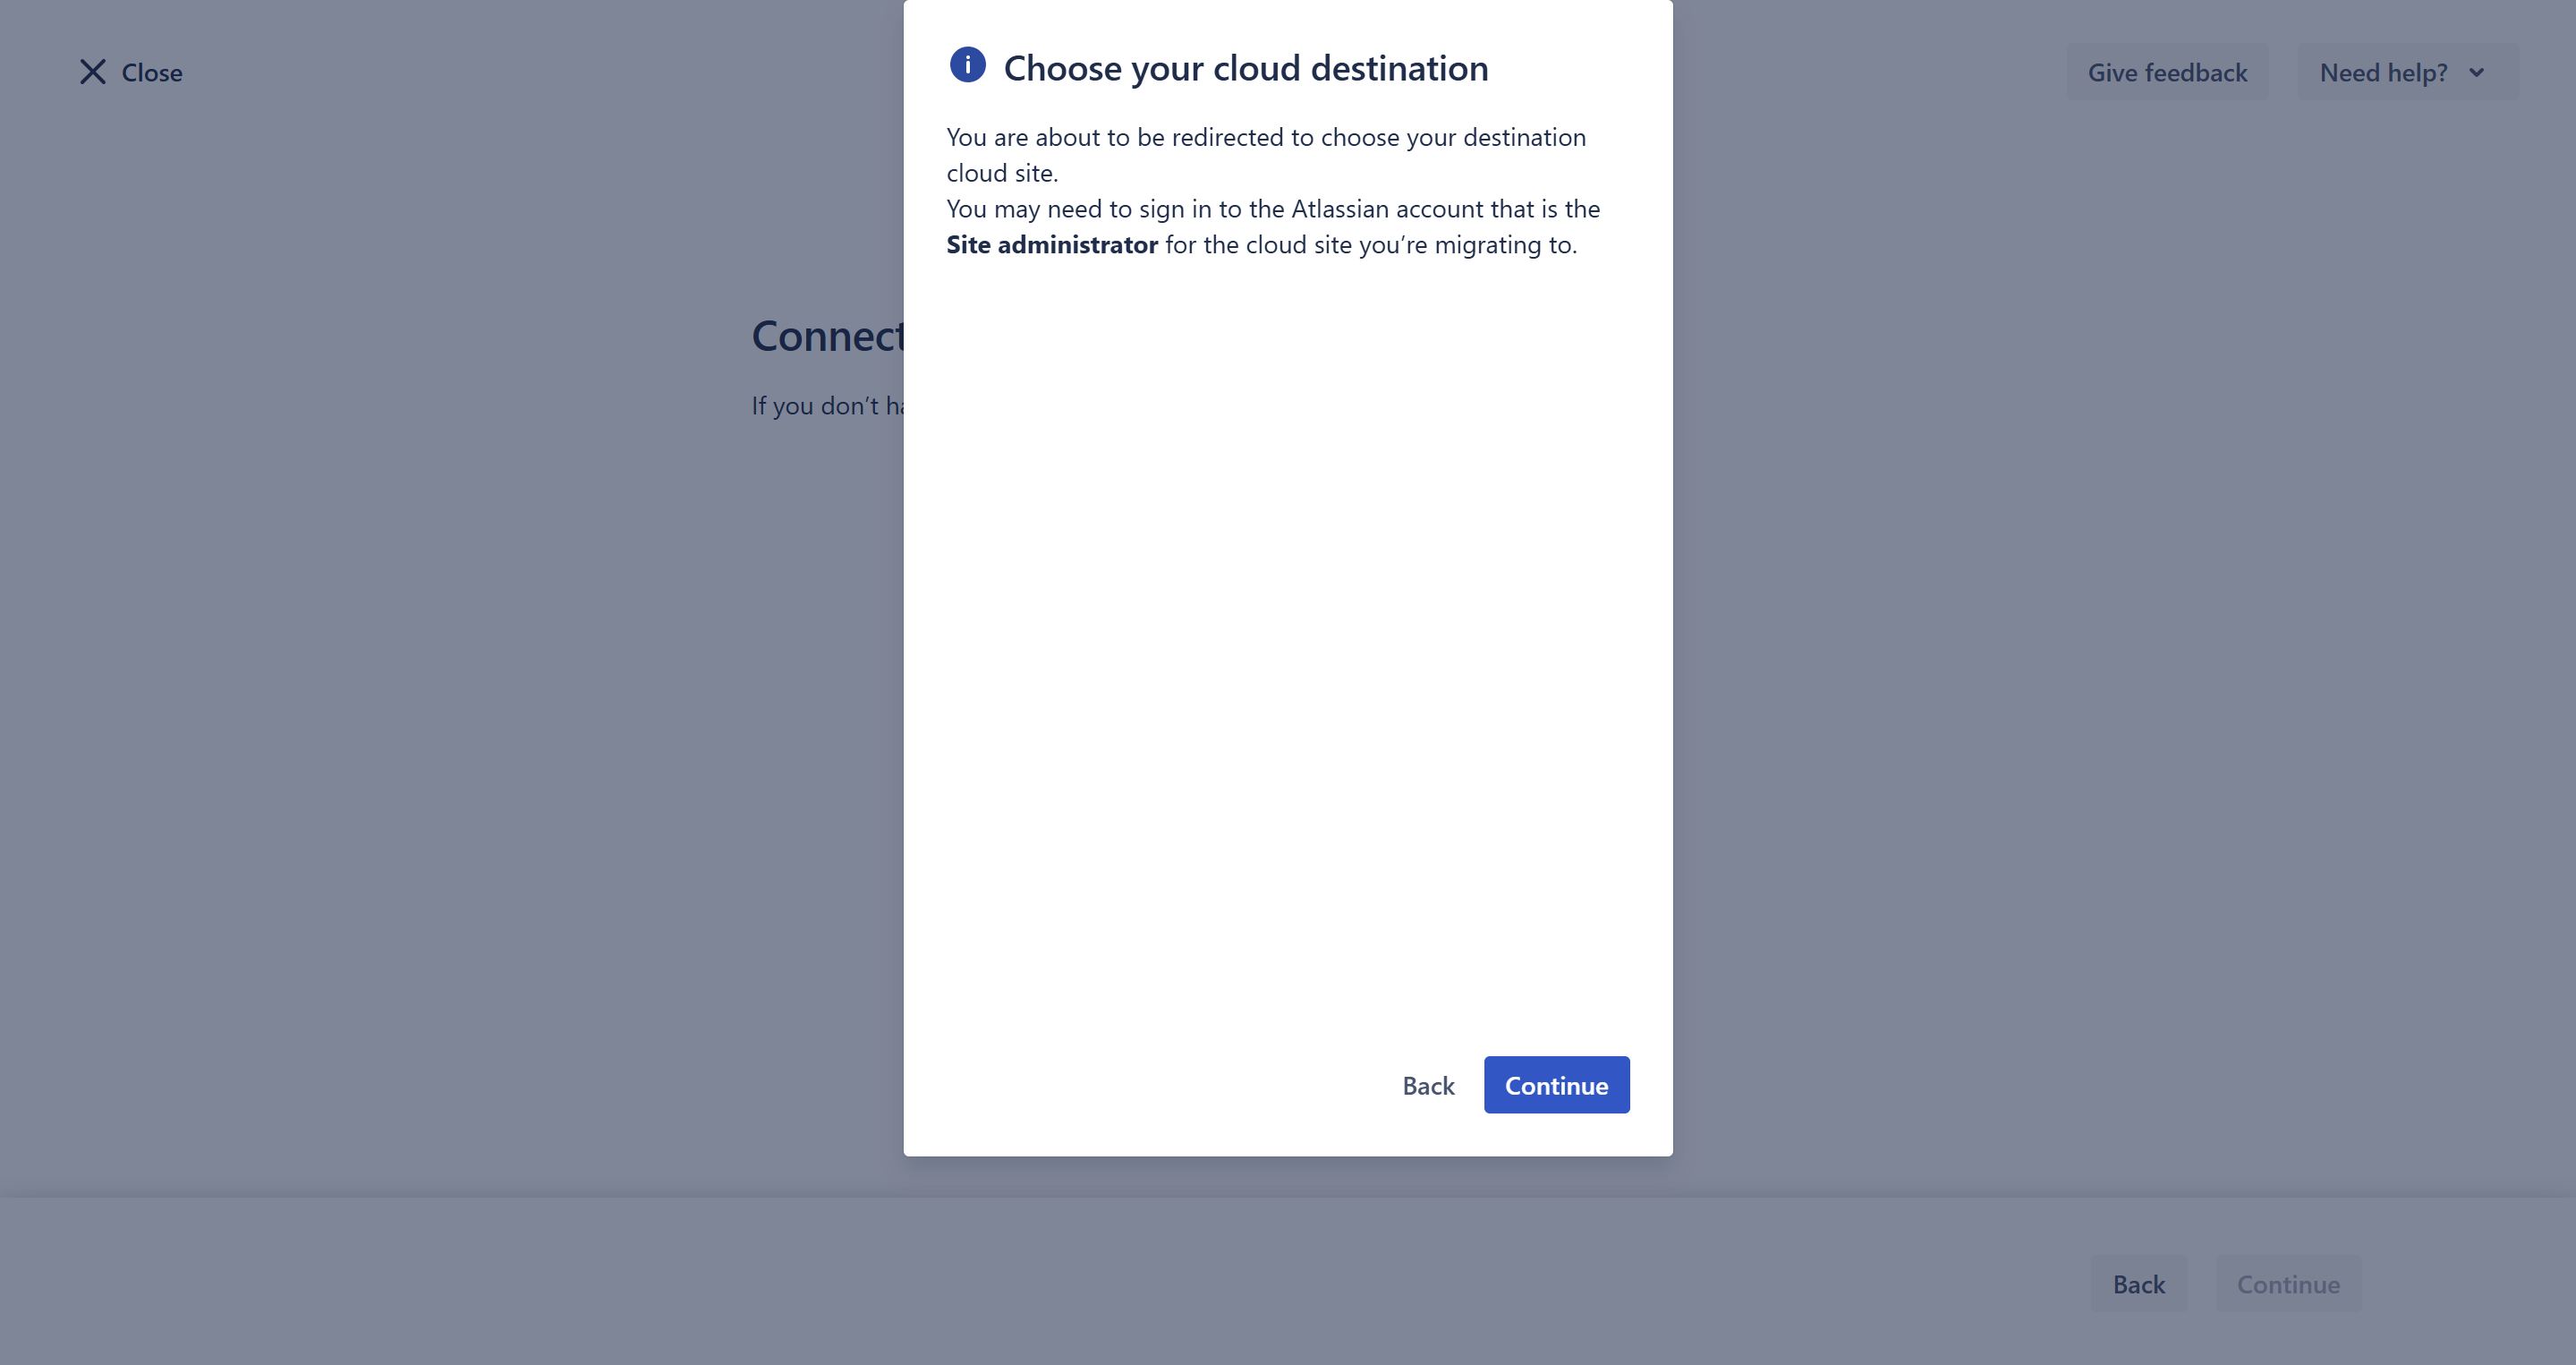The height and width of the screenshot is (1365, 2576).
Task: Click the Need help? chevron arrow
Action: [x=2476, y=72]
